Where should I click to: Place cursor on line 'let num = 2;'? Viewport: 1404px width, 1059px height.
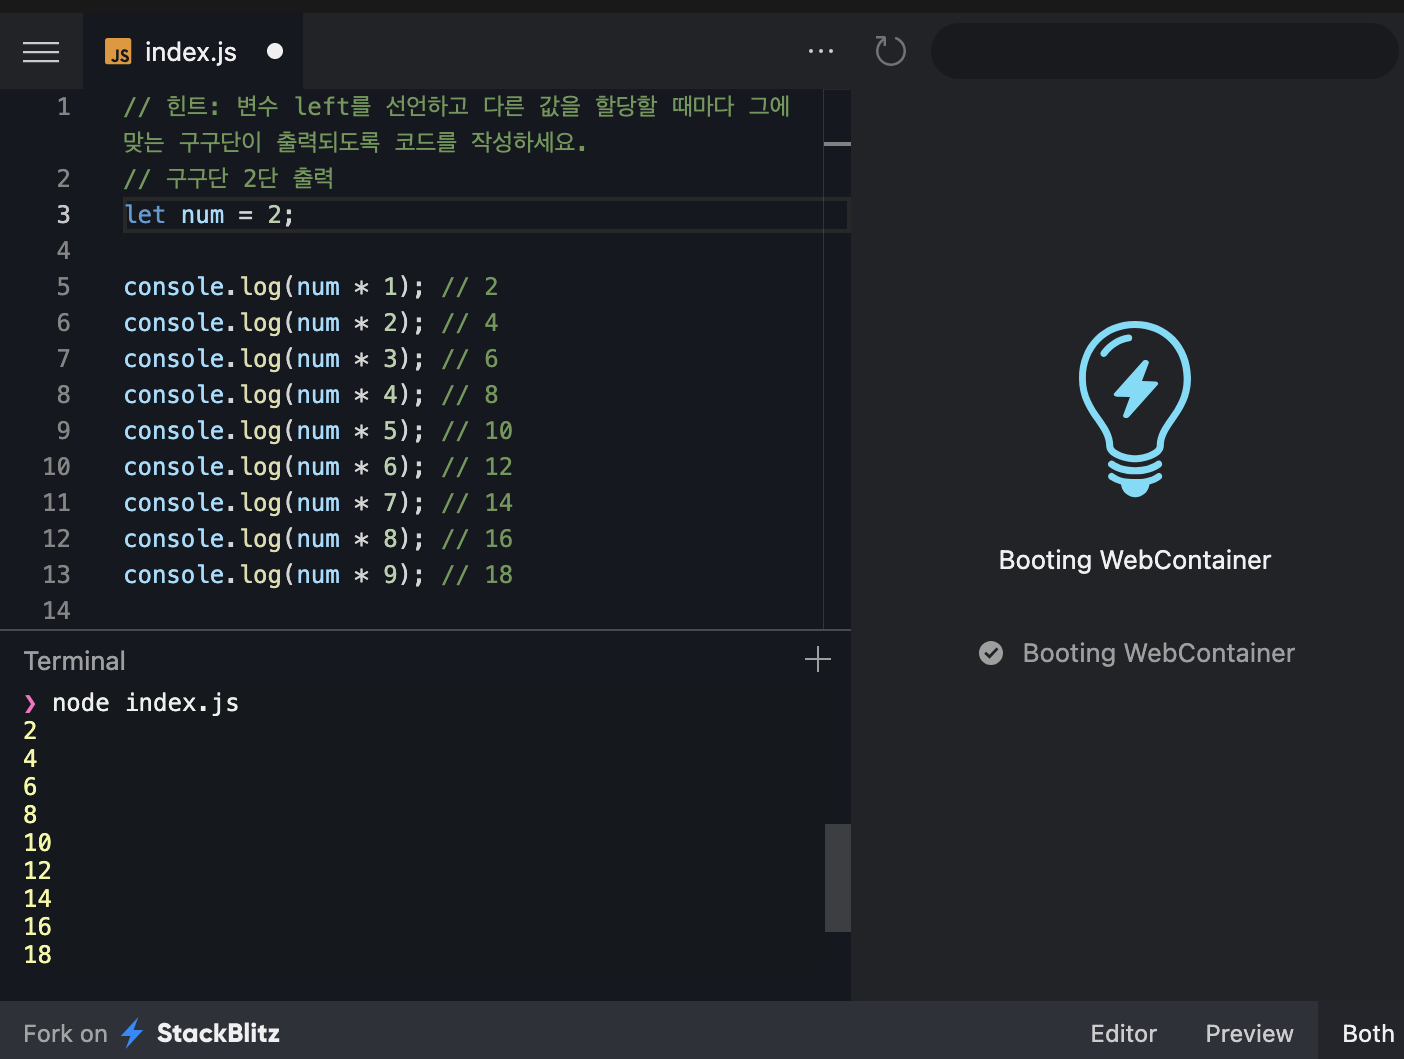[x=209, y=215]
